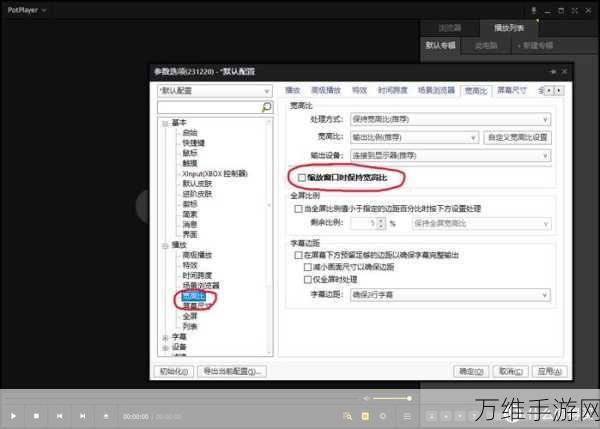Switch to the 时间跨度 tab

(393, 90)
